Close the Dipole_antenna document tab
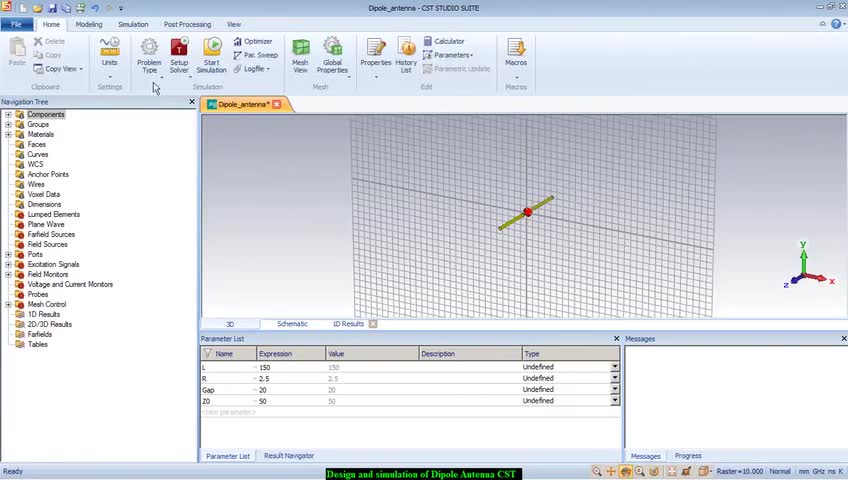The image size is (848, 480). 276,104
